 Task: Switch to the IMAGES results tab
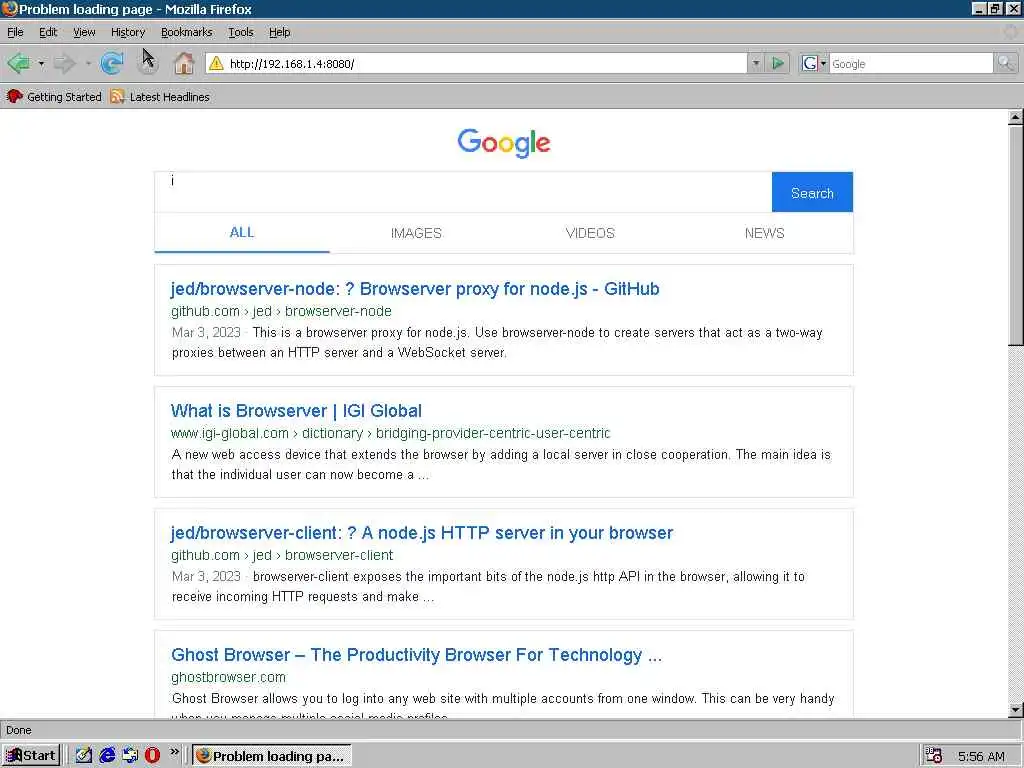[x=416, y=232]
